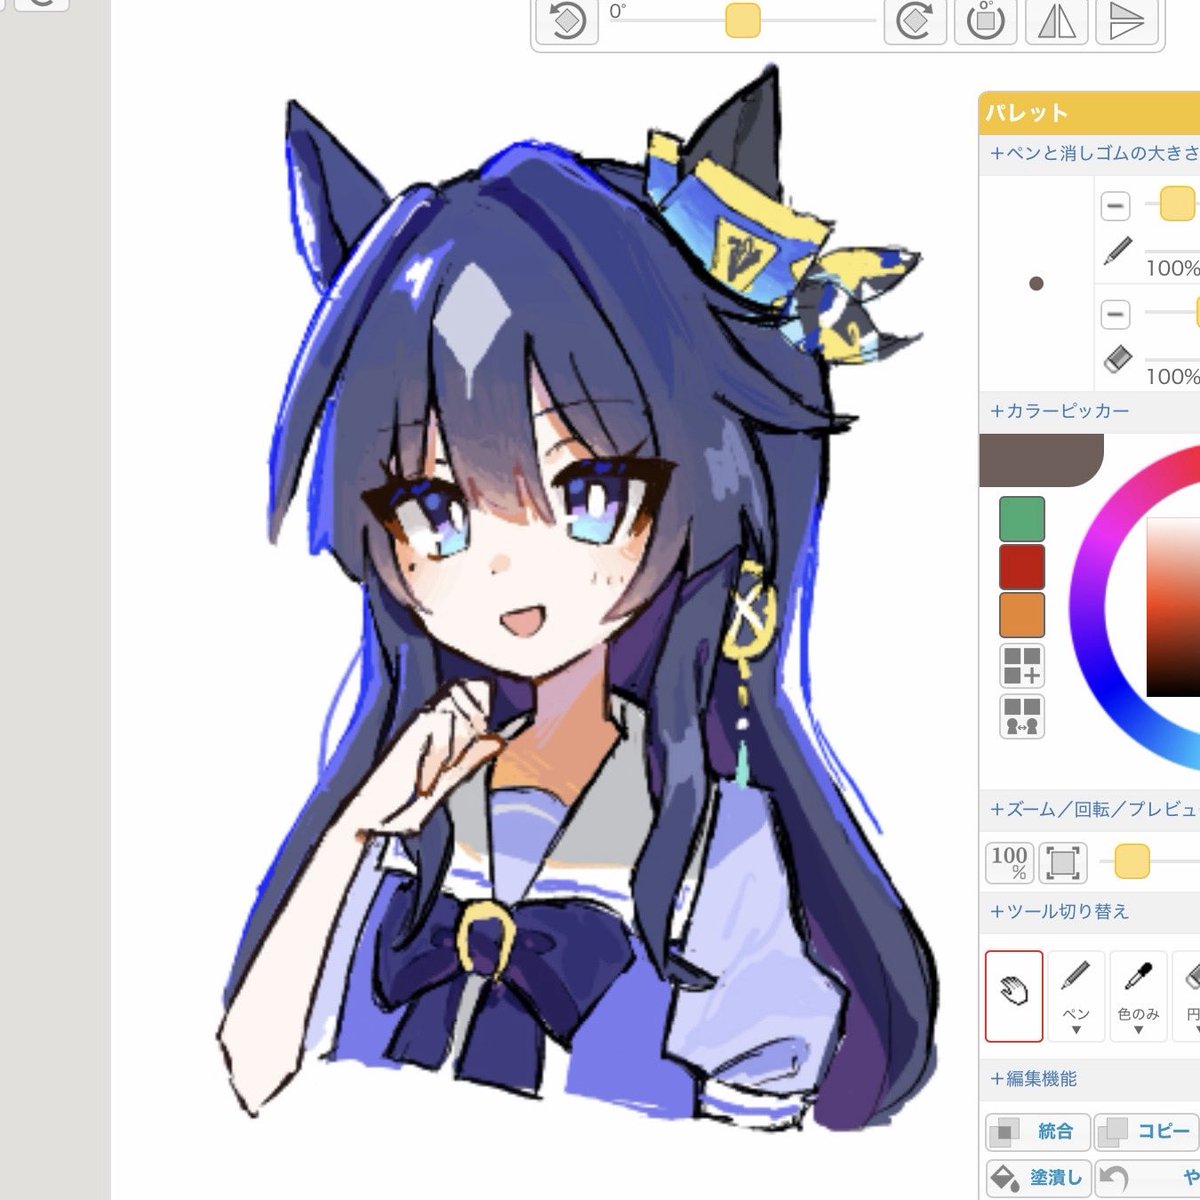Screen dimensions: 1200x1200
Task: Click the rotate counter-clockwise icon
Action: pyautogui.click(x=567, y=20)
